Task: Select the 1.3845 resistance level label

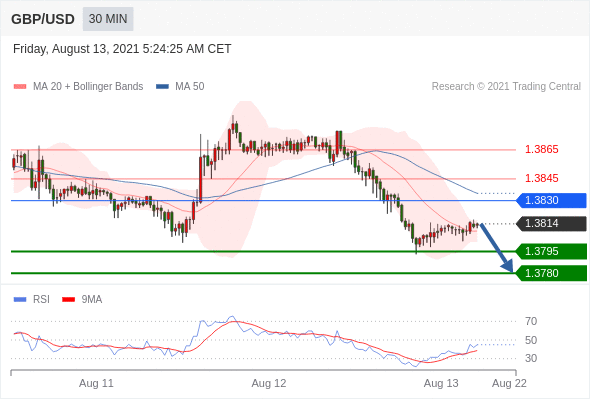Action: pos(541,178)
